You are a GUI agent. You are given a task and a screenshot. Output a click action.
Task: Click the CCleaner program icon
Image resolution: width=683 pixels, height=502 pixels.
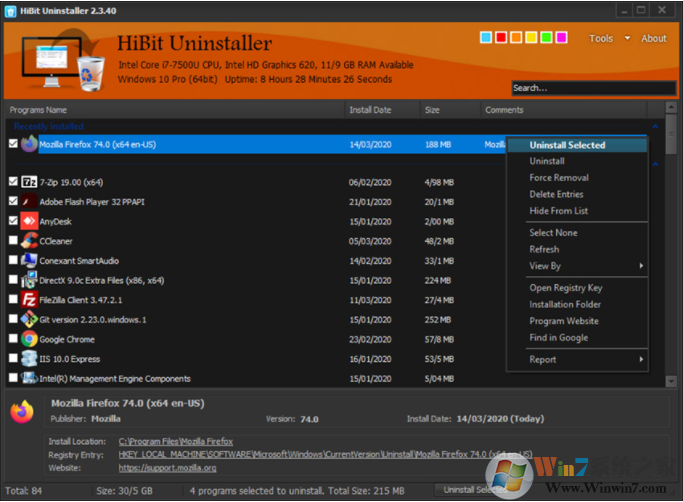point(29,241)
